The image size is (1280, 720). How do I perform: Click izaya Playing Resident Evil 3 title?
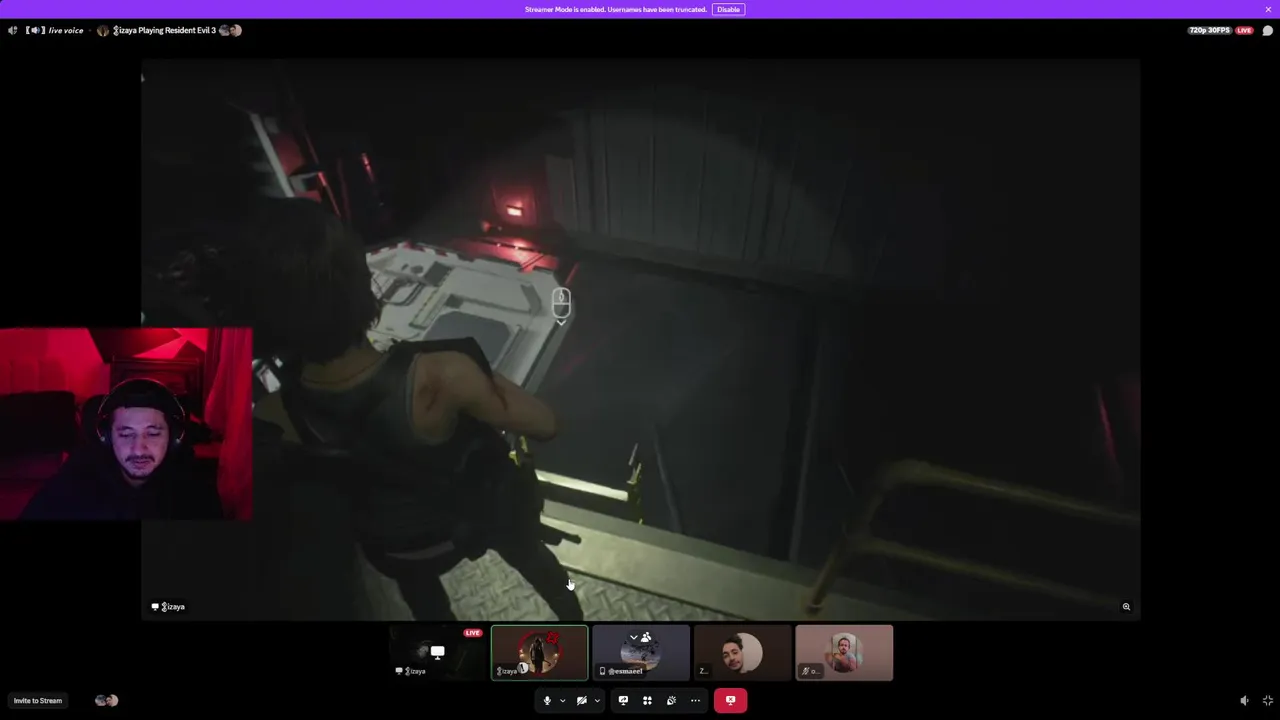tap(163, 30)
